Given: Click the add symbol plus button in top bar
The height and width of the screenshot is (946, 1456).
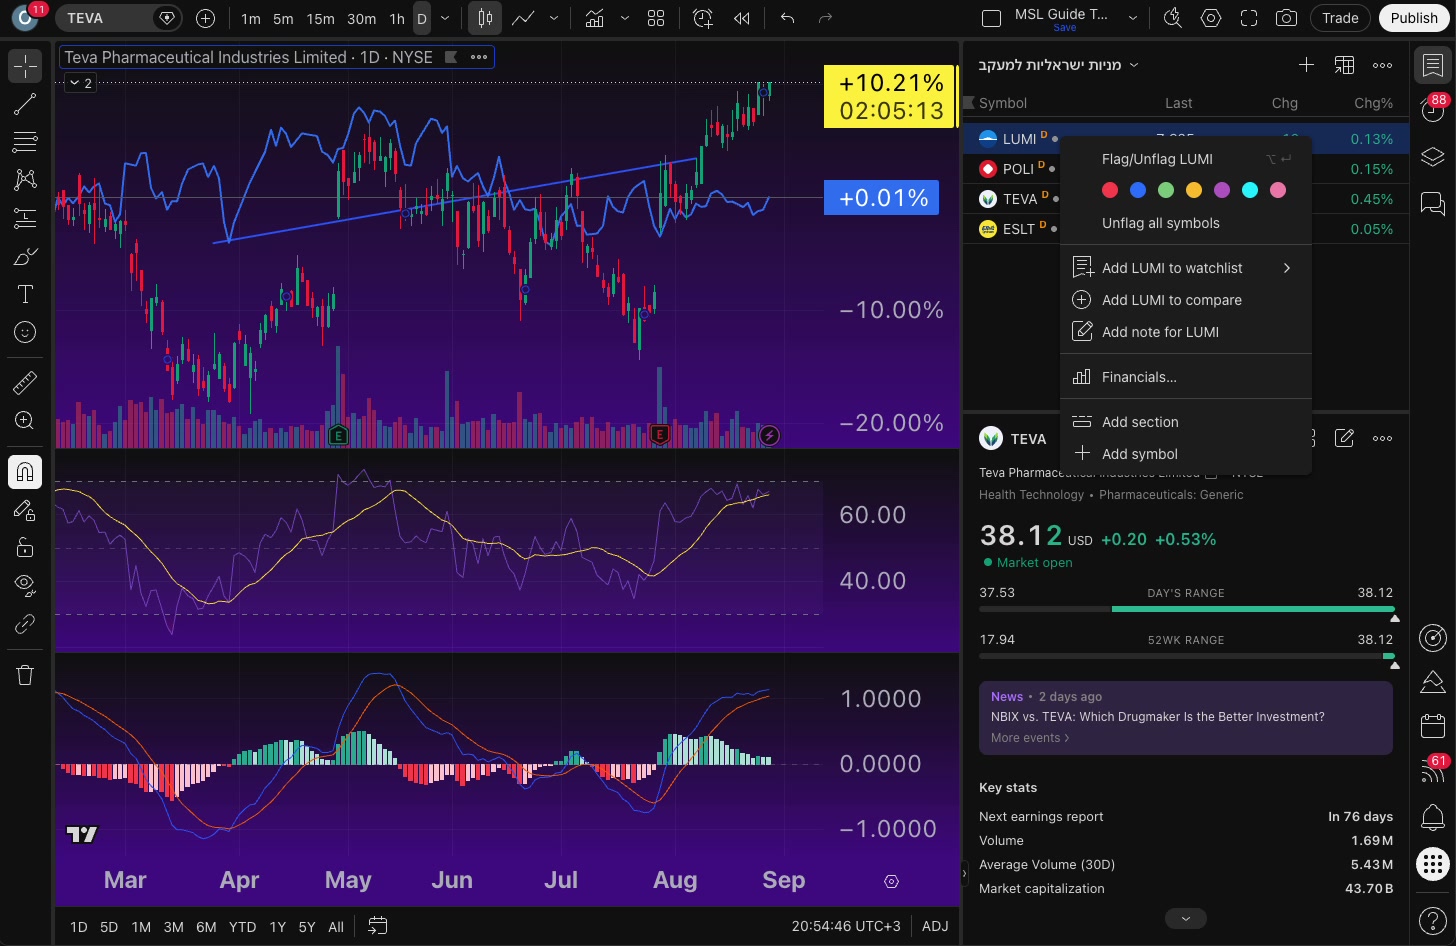Looking at the screenshot, I should pos(206,18).
